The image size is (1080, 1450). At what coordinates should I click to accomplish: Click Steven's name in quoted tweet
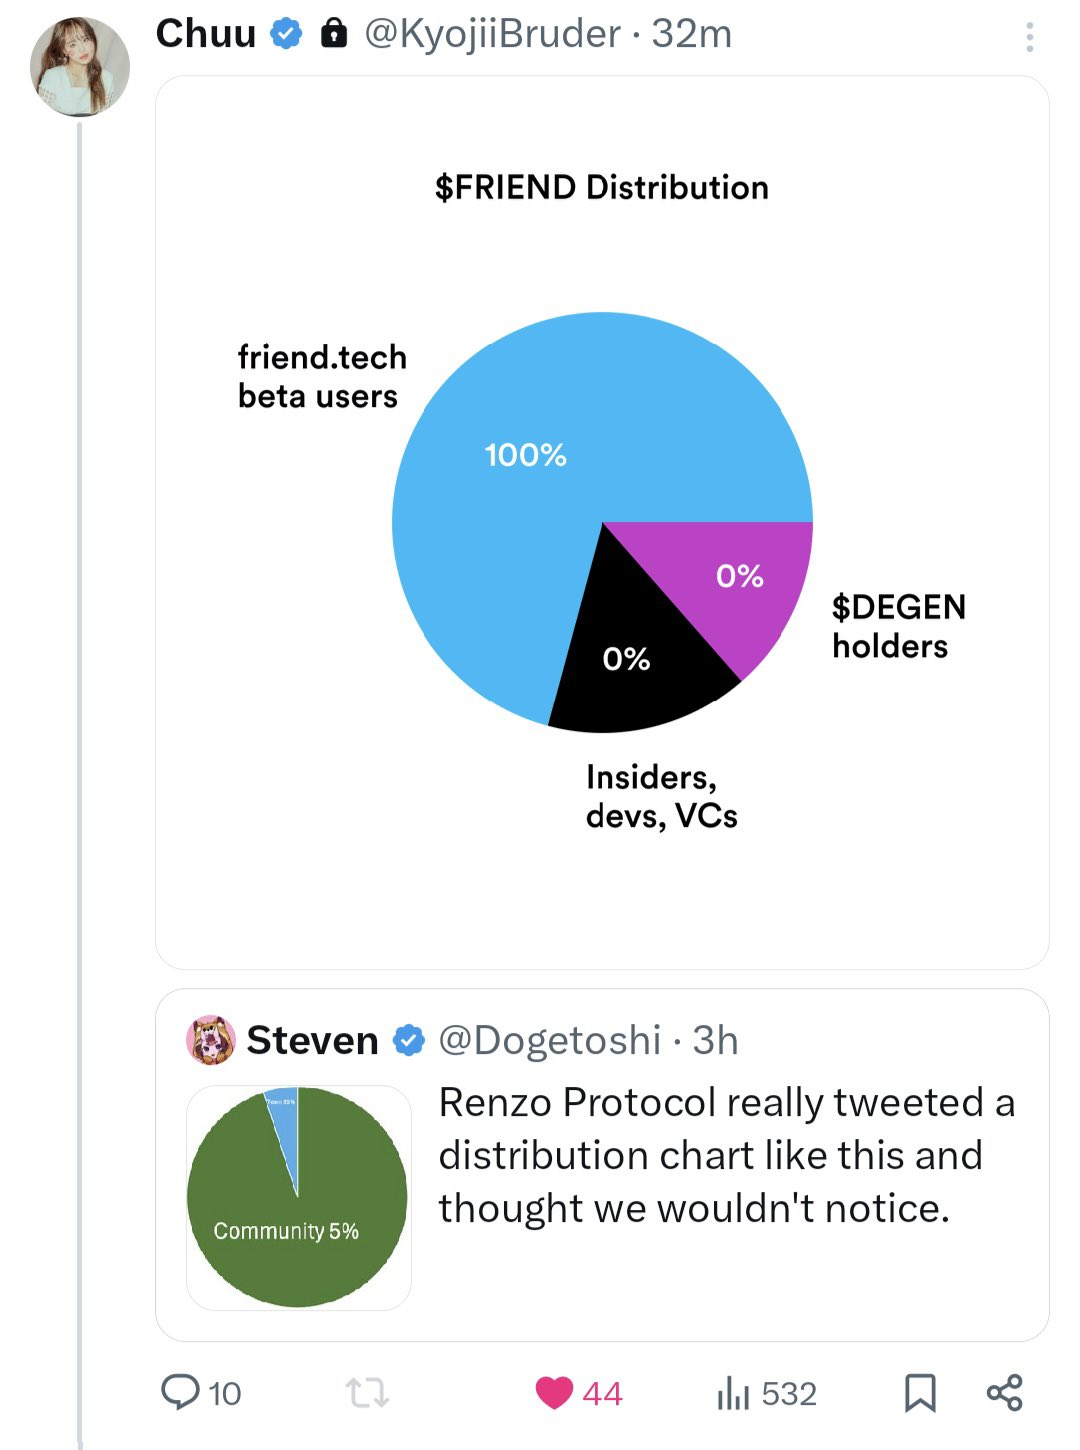[x=312, y=1040]
